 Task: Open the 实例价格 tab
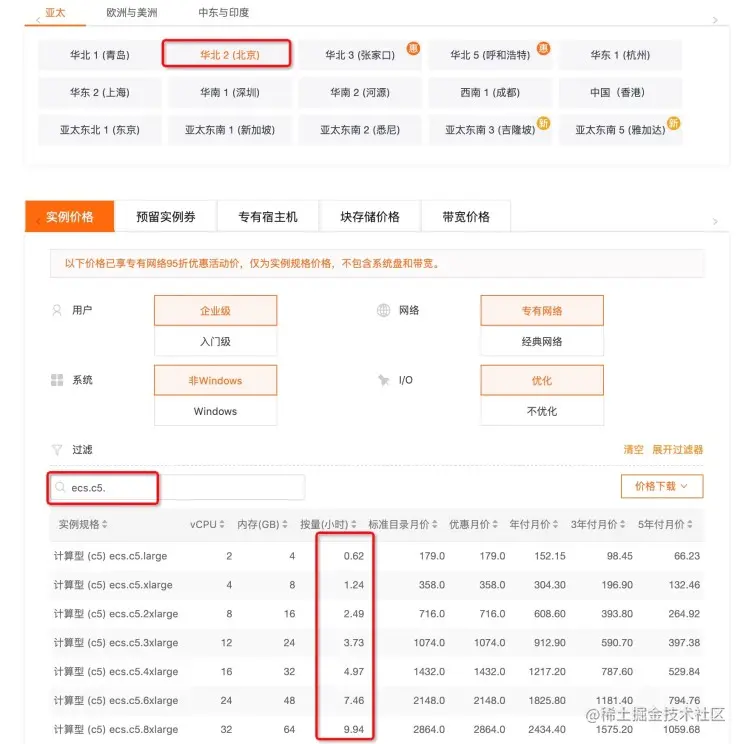coord(69,216)
